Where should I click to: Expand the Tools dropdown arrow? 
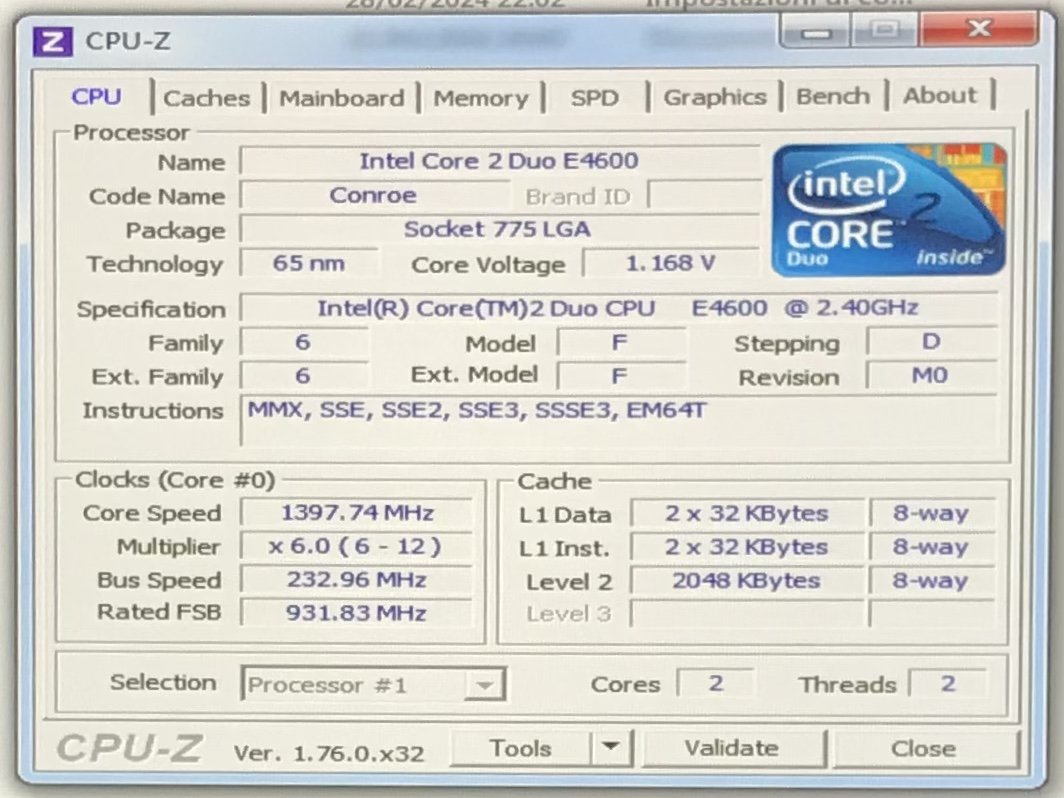[x=611, y=748]
